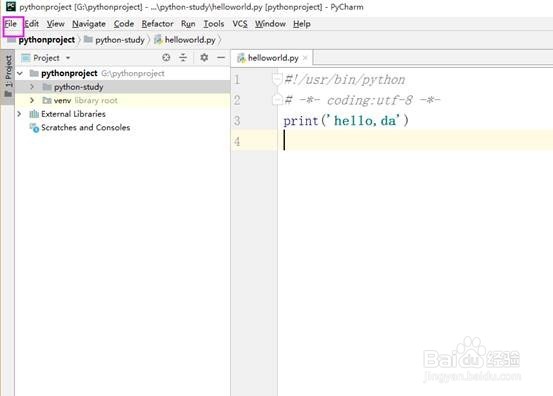Viewport: 553px width, 396px height.
Task: Open the View menu
Action: click(x=55, y=24)
